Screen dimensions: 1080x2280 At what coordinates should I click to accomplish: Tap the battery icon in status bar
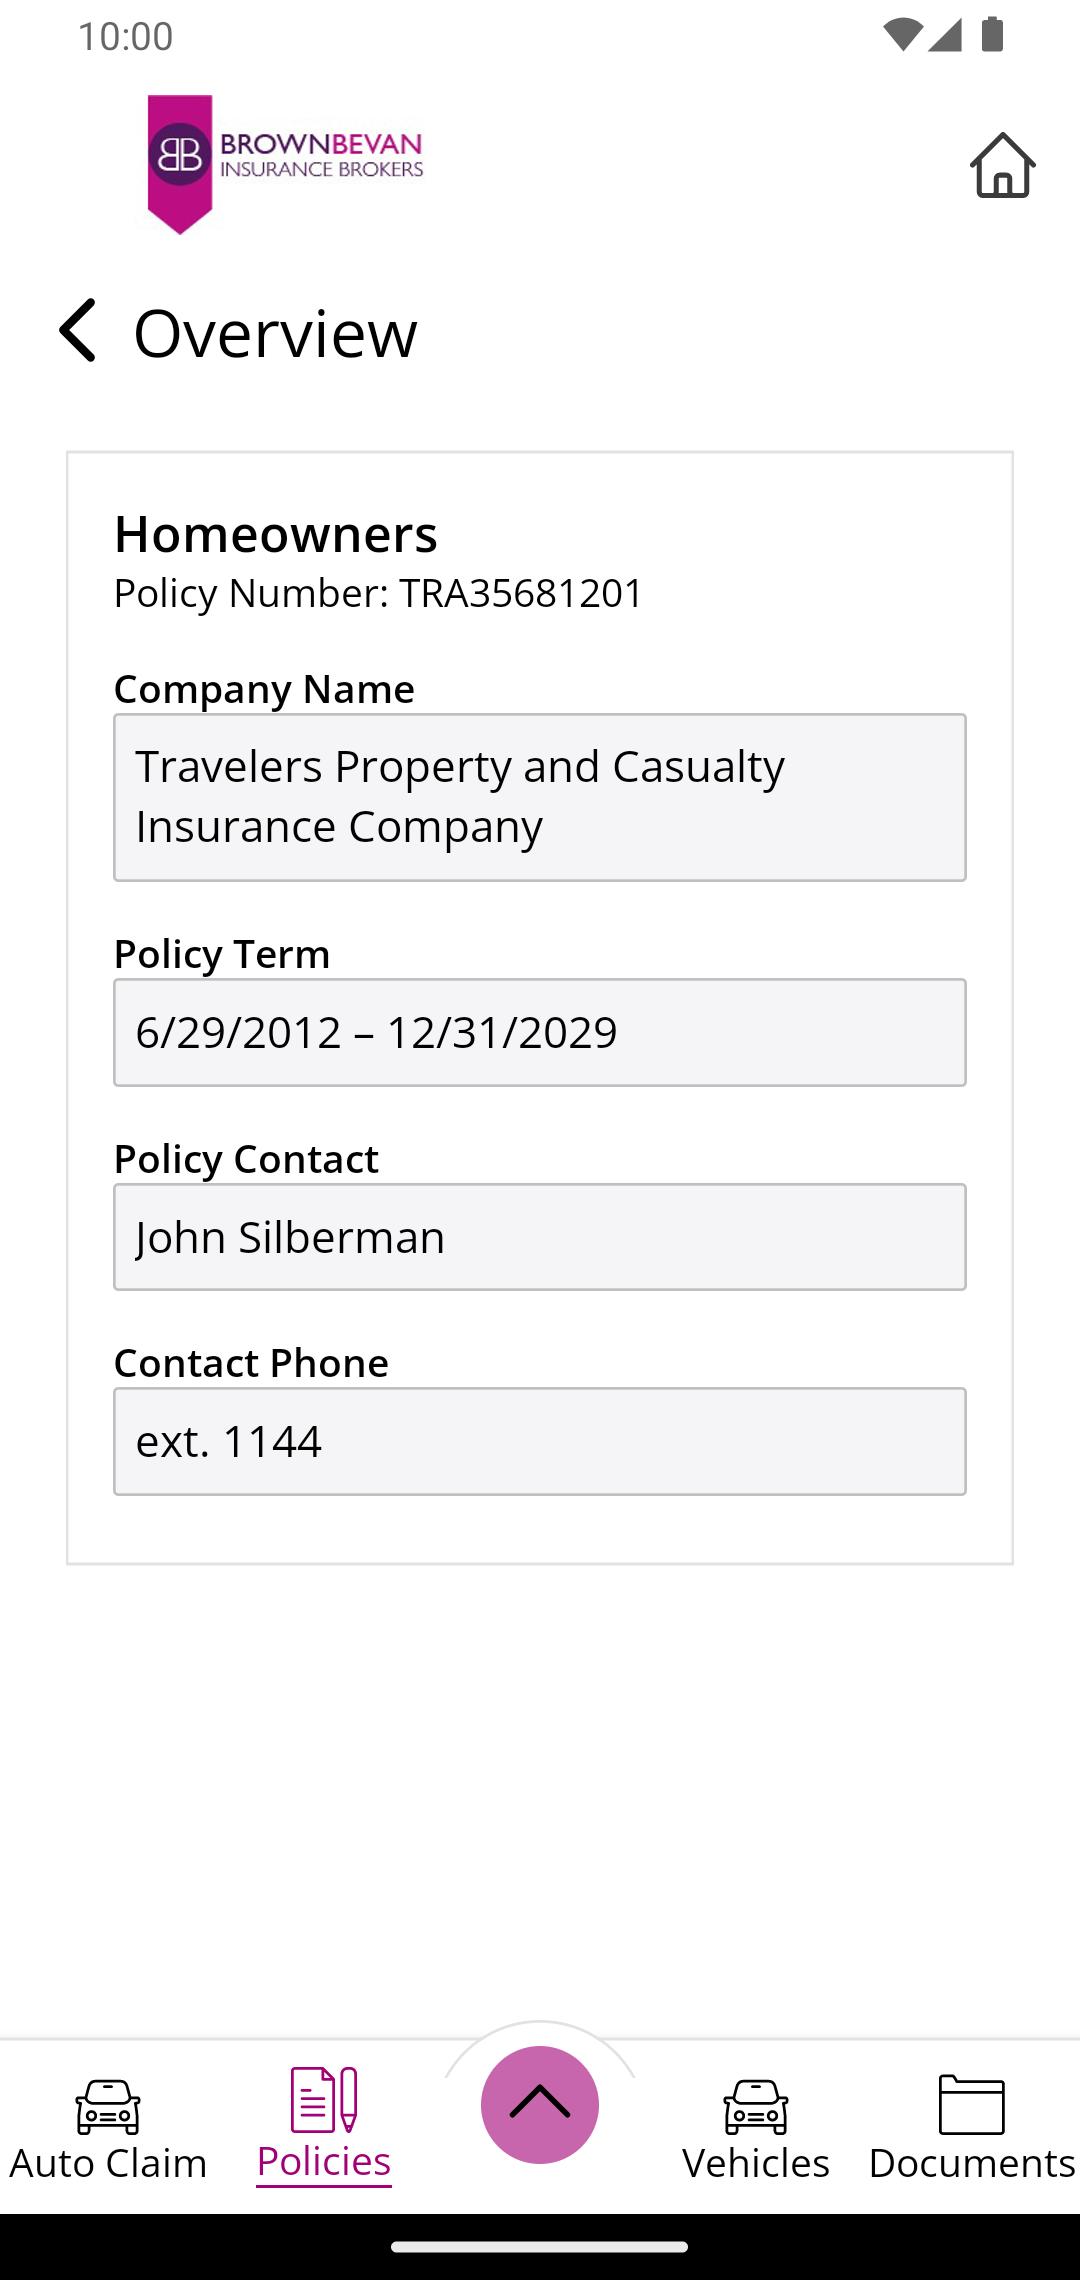tap(992, 35)
